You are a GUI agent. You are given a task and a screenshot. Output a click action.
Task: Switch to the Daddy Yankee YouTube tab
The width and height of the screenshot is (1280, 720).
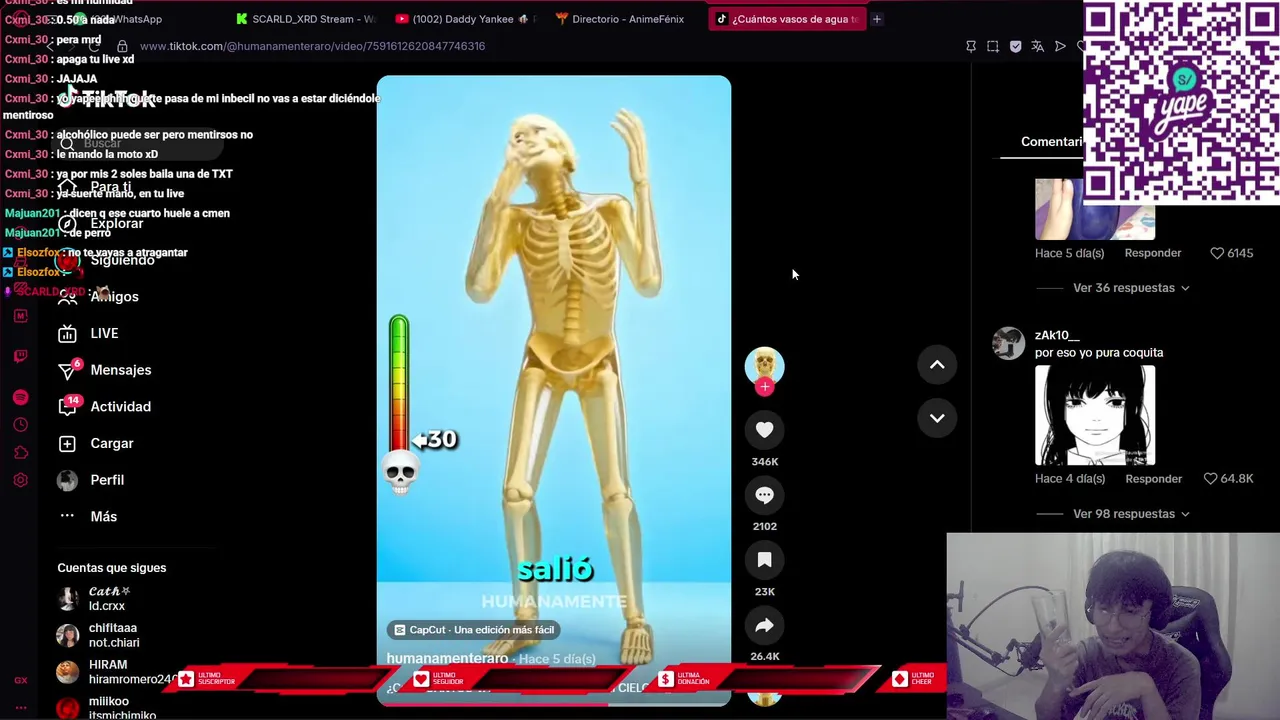pyautogui.click(x=466, y=19)
